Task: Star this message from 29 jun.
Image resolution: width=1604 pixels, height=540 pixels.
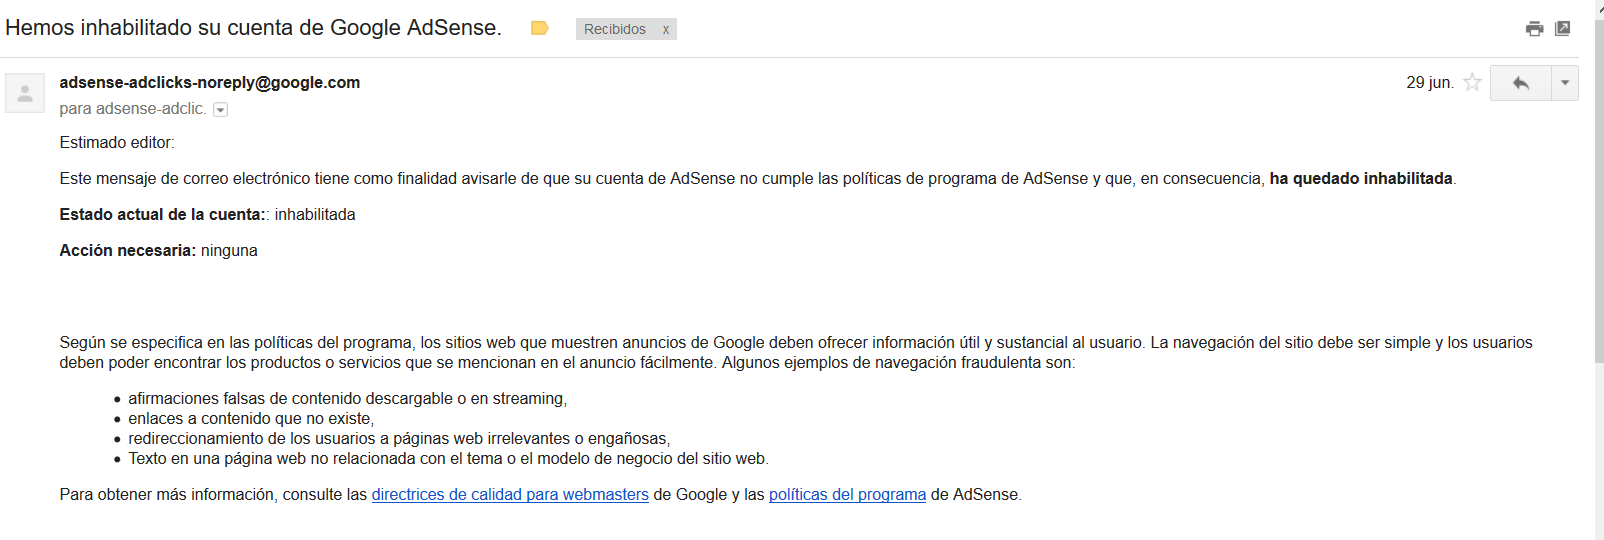Action: pos(1472,82)
